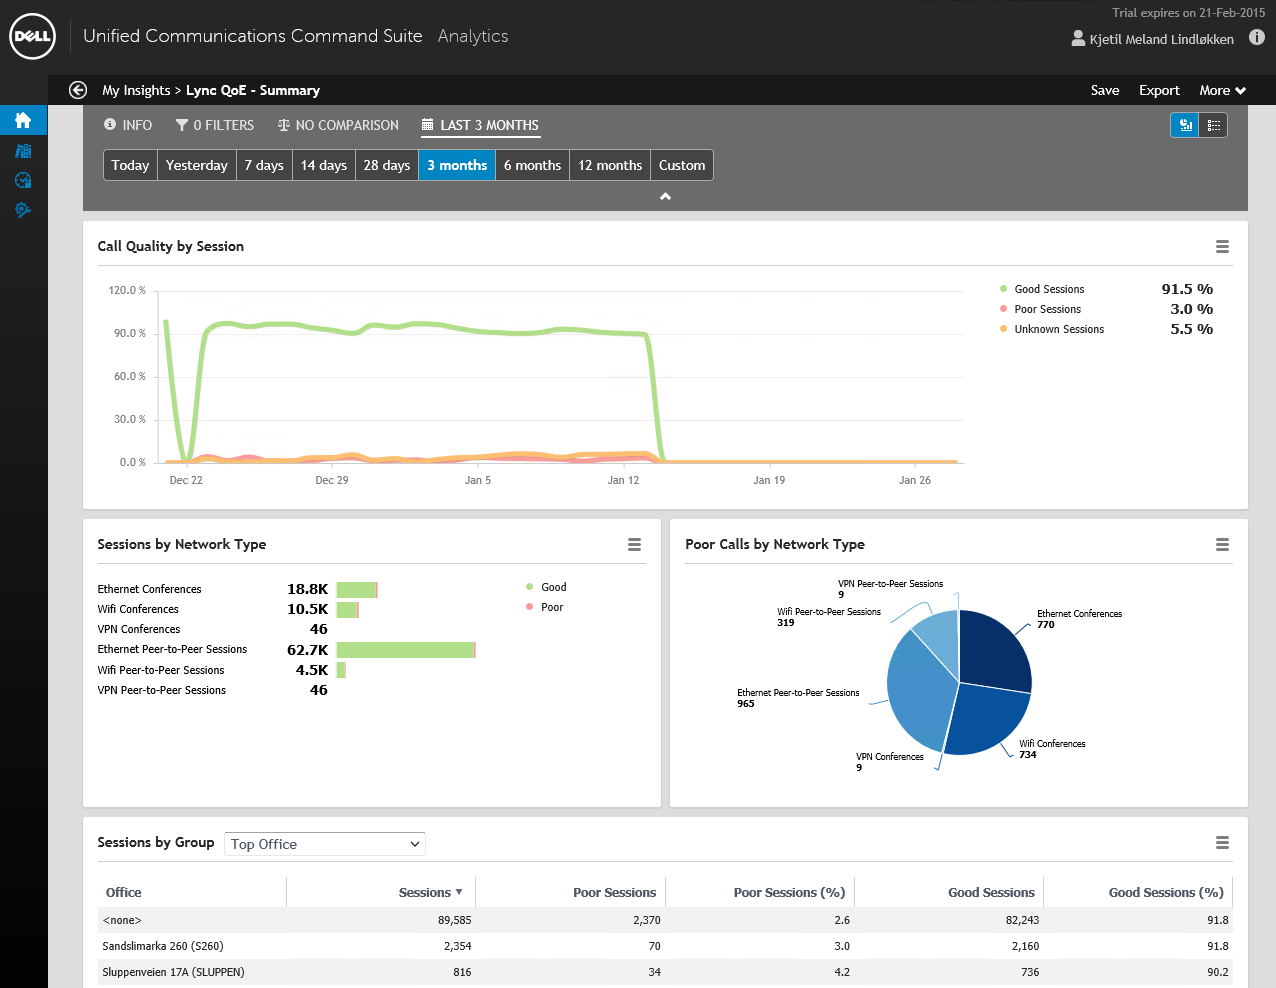
Task: Select the 6 months range
Action: pos(532,165)
